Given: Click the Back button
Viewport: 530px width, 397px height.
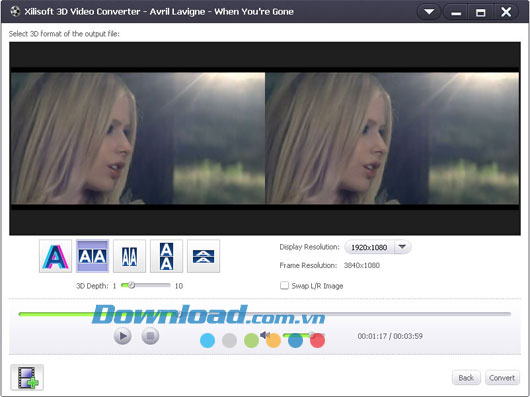Looking at the screenshot, I should (466, 377).
